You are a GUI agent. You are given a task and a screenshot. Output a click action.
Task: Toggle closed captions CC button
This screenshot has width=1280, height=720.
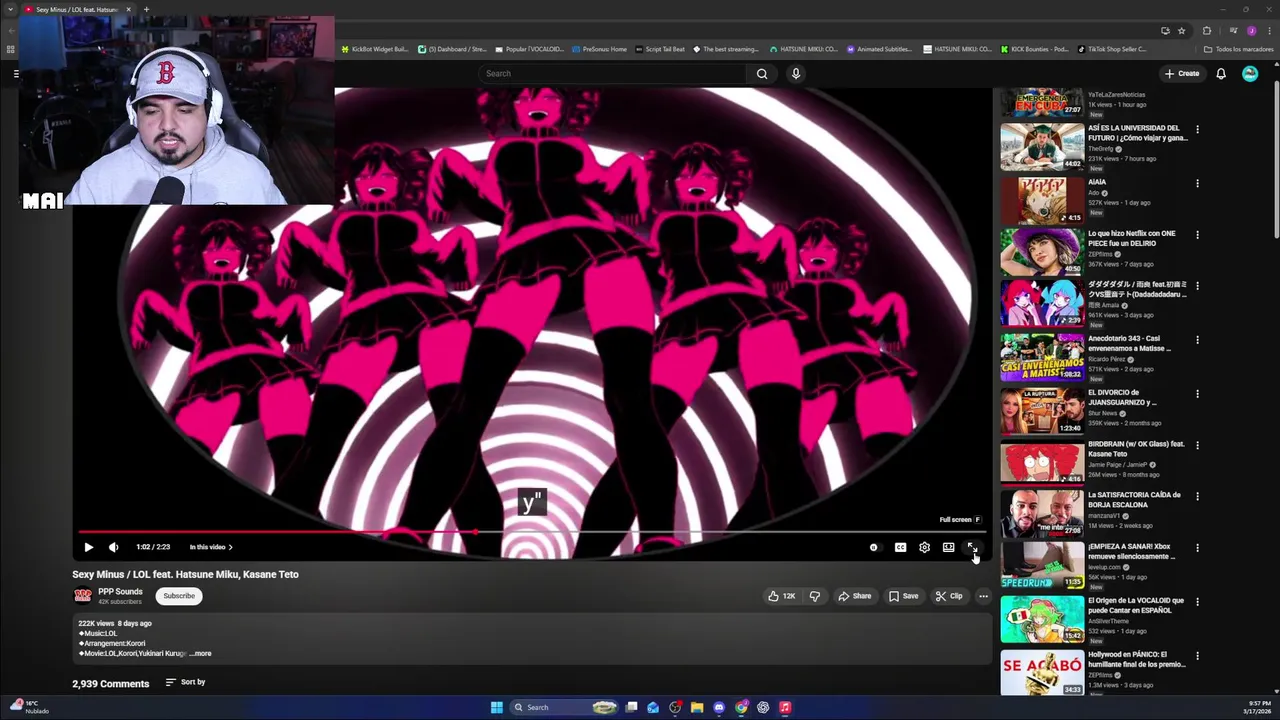tap(900, 547)
